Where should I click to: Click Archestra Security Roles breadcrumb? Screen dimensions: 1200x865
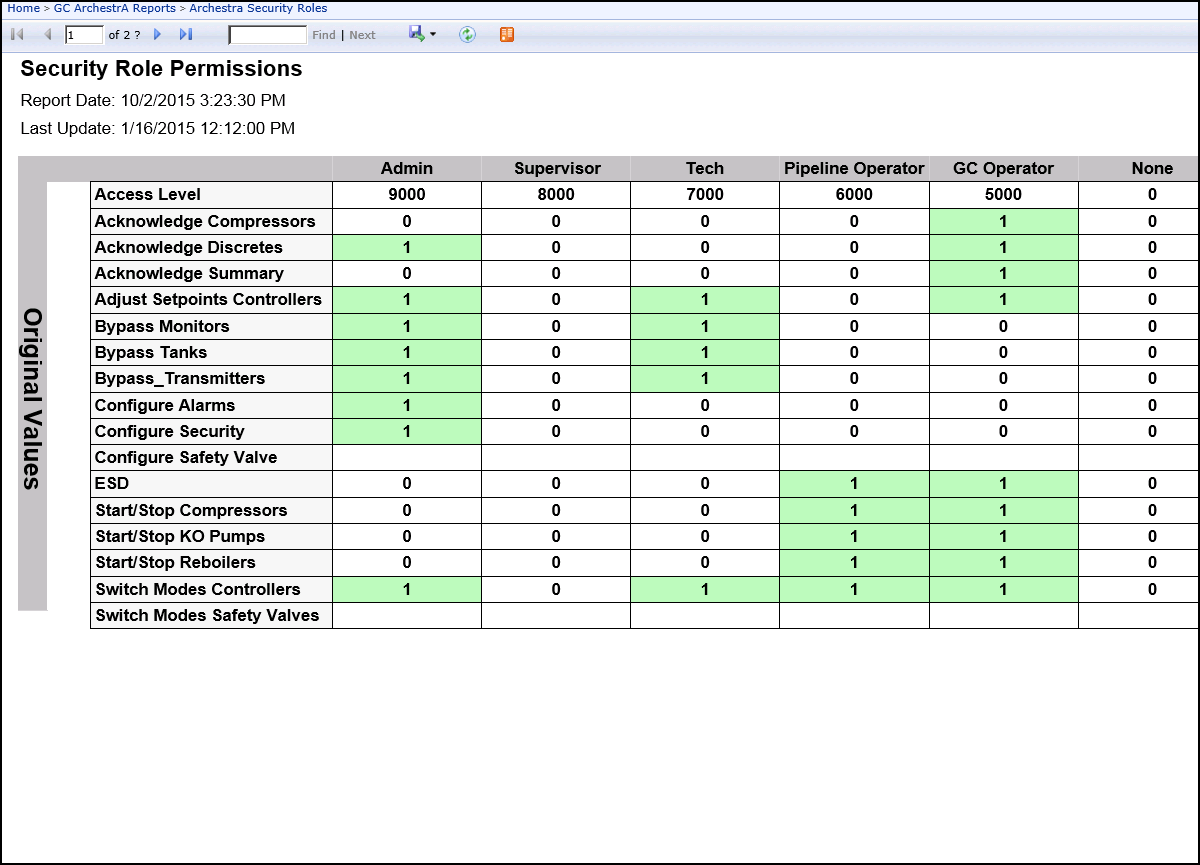tap(258, 8)
